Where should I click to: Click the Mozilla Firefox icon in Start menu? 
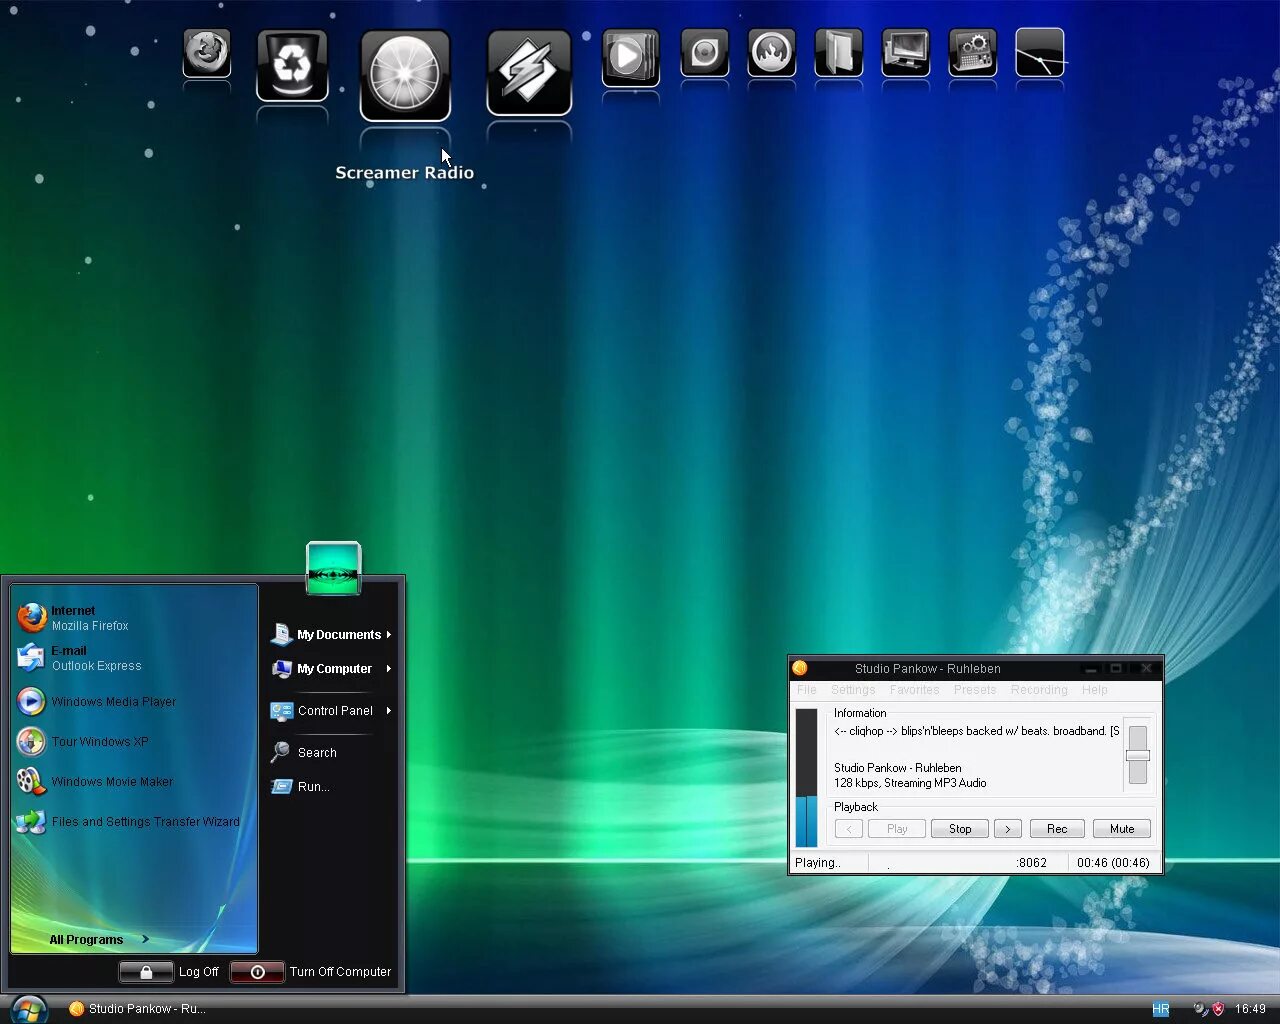tap(31, 617)
